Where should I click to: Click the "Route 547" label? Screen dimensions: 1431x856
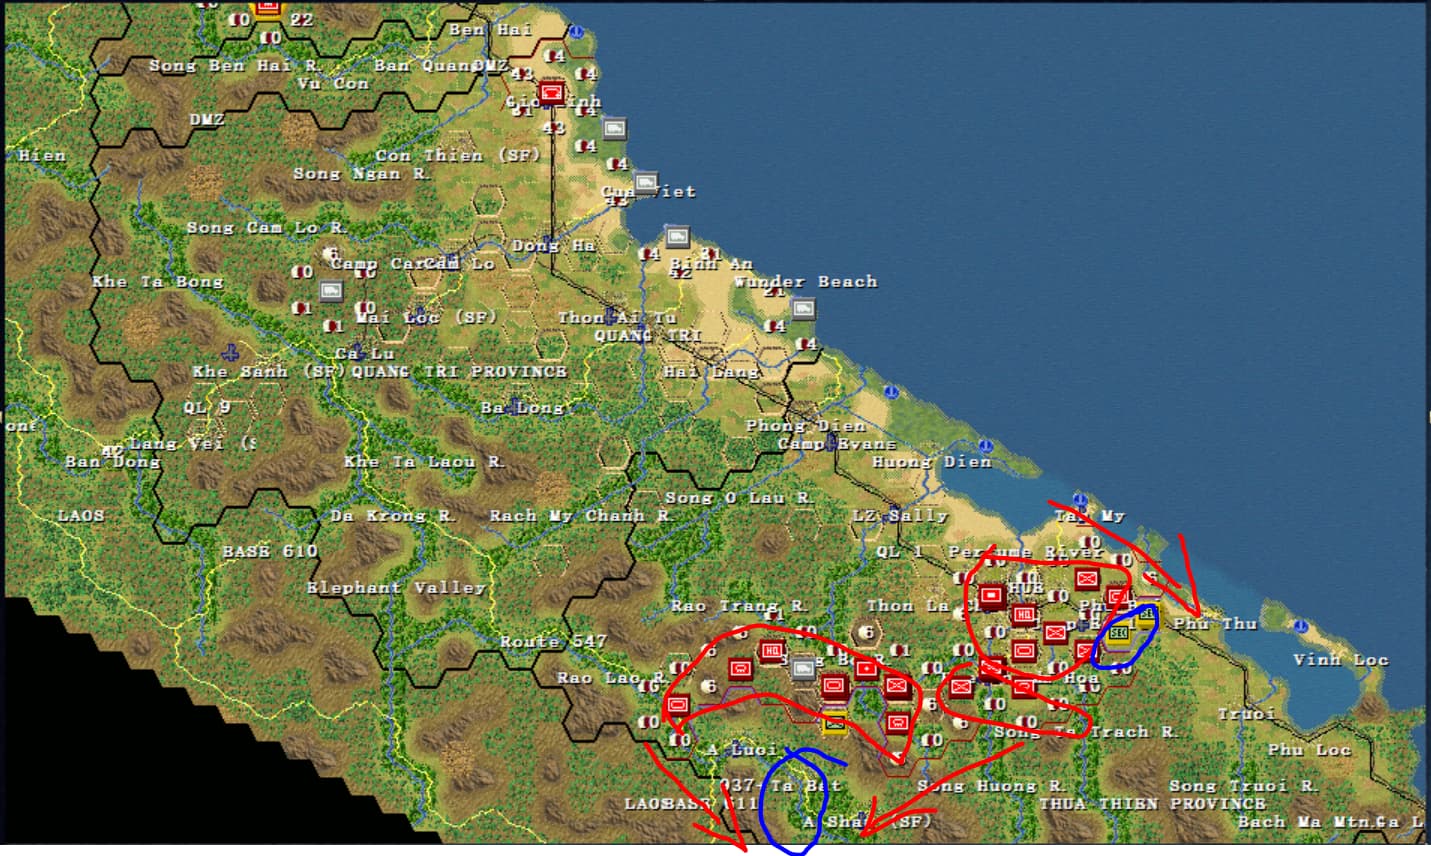(x=553, y=641)
